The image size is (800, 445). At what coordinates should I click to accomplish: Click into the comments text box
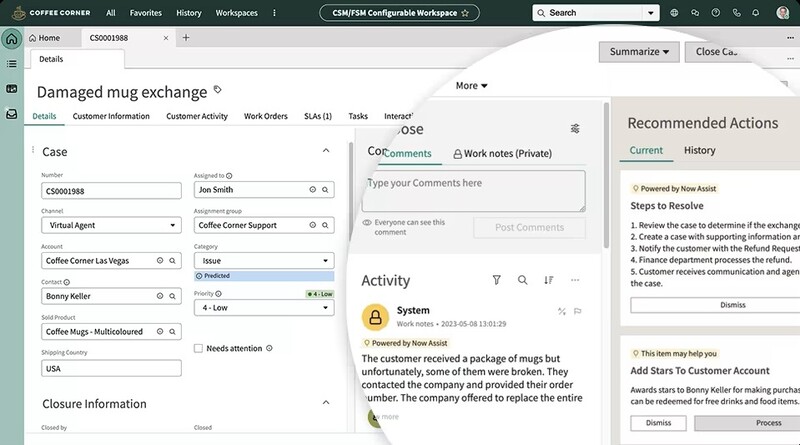[x=473, y=190]
